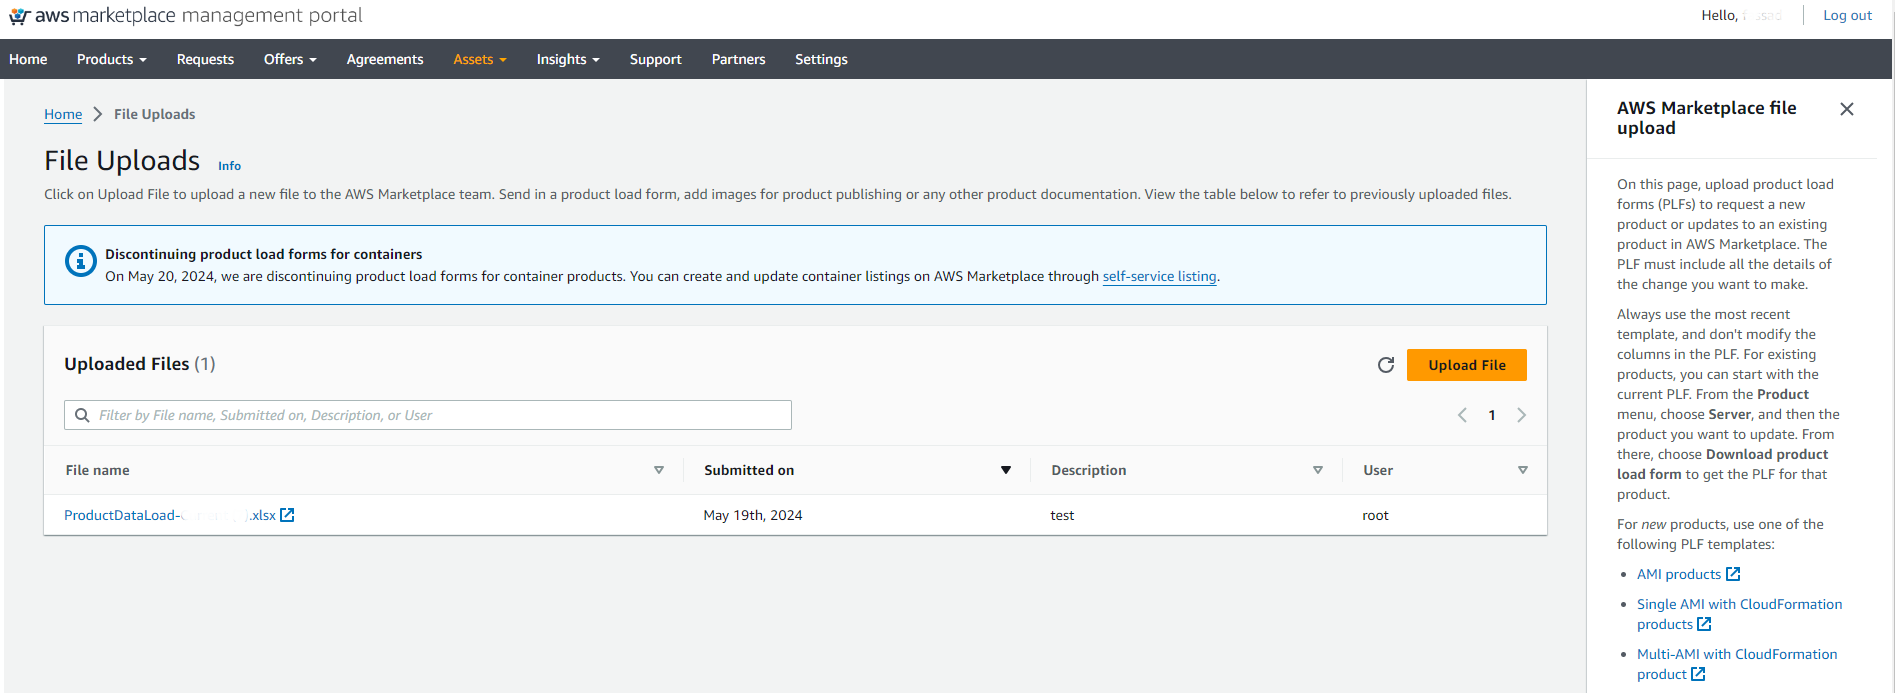Click the 'File Uploads' breadcrumb text
Viewport: 1895px width, 693px height.
(x=155, y=114)
